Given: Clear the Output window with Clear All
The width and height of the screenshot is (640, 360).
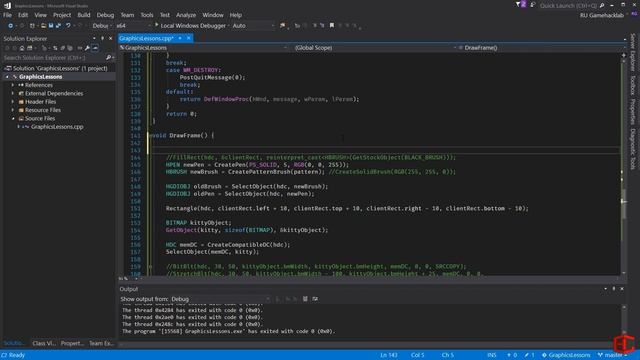Looking at the screenshot, I should 305,299.
